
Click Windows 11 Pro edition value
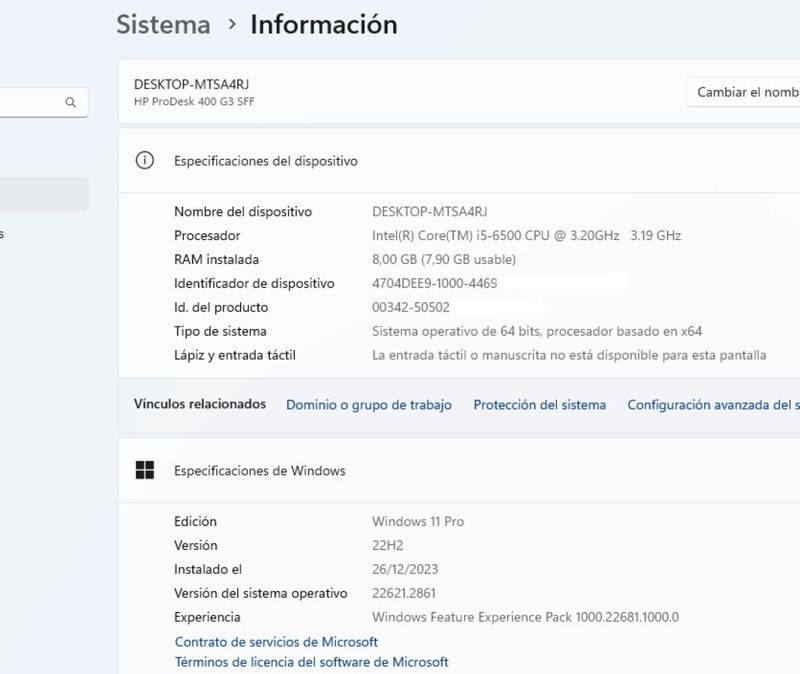click(418, 521)
